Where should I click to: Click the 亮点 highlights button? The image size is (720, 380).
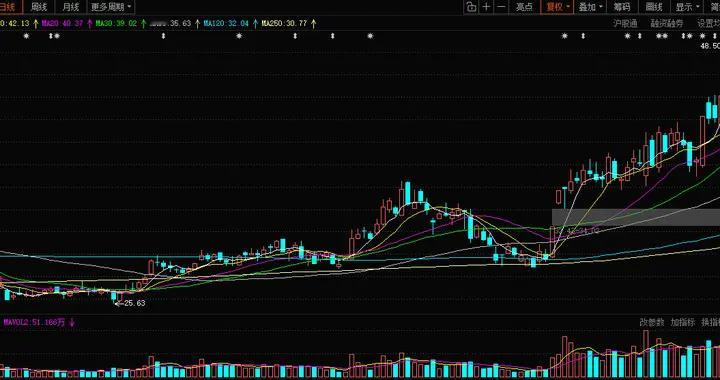click(524, 7)
